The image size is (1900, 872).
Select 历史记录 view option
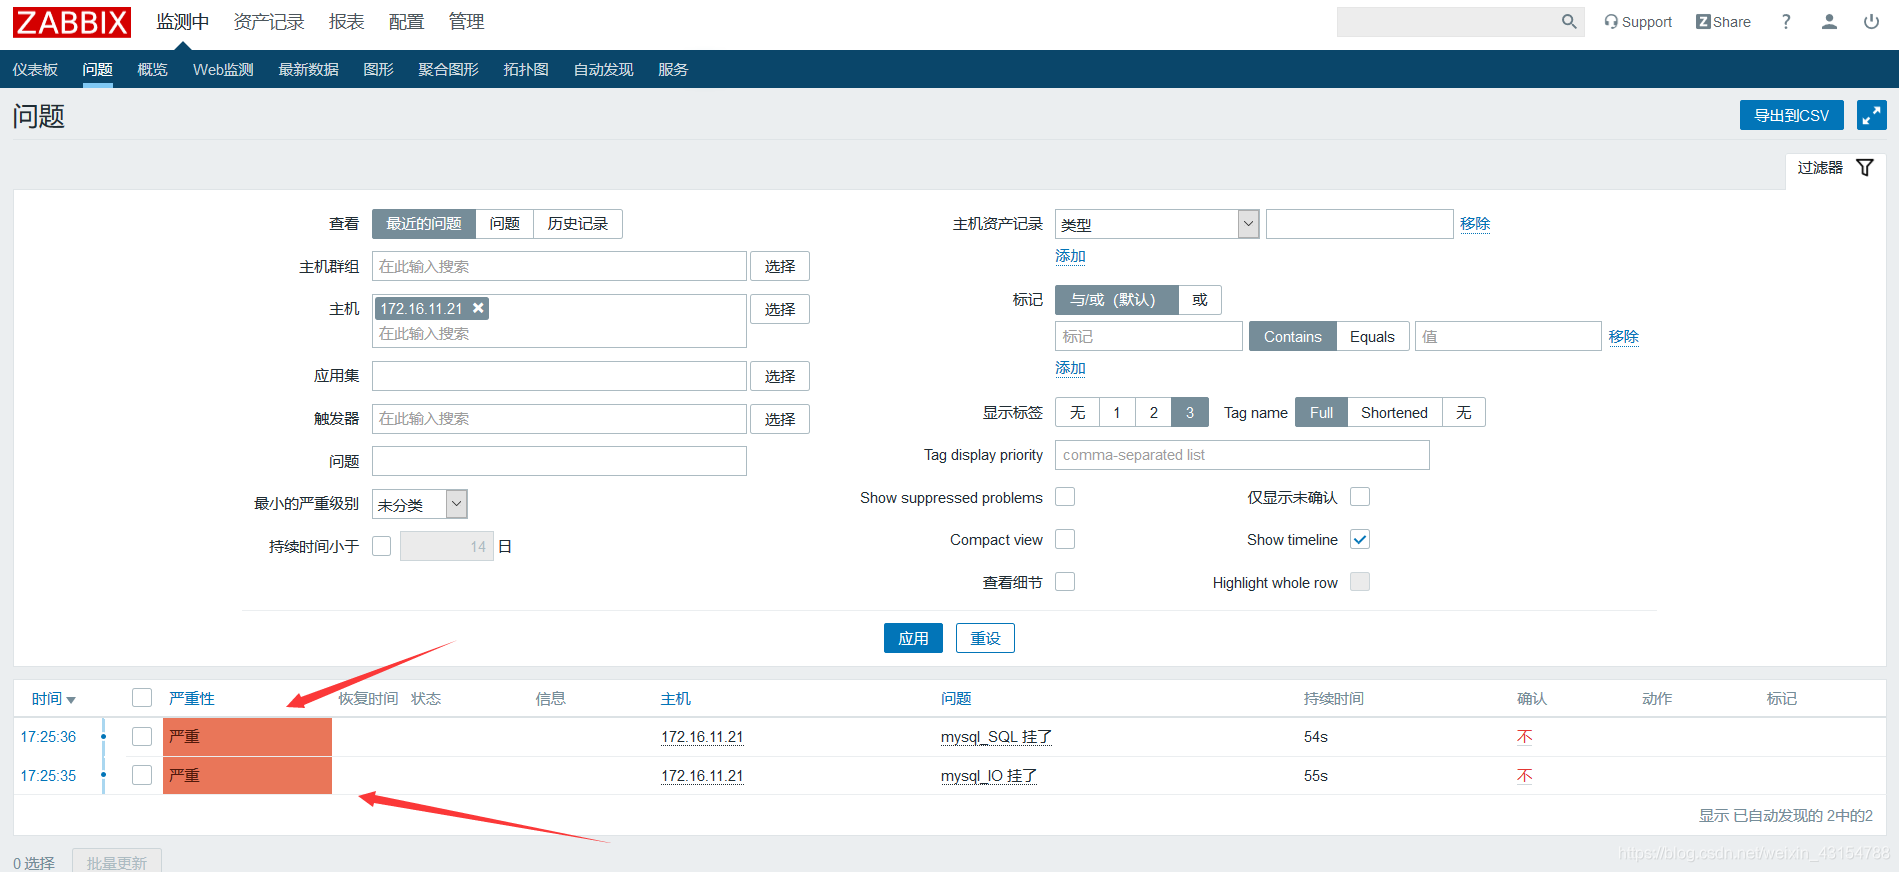pos(578,224)
